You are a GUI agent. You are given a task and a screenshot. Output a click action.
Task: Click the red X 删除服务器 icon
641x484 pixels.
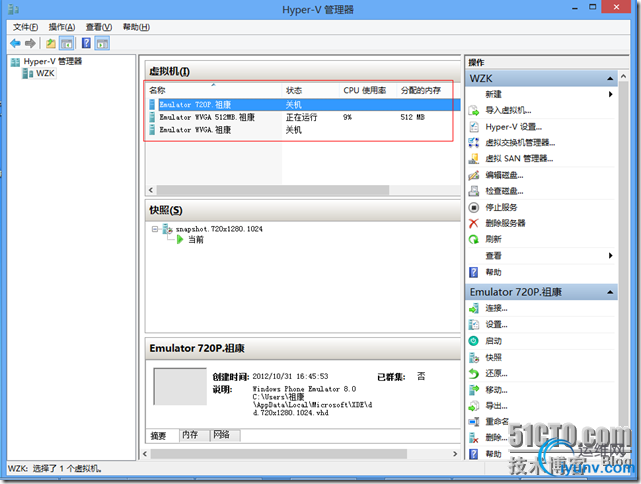[473, 223]
